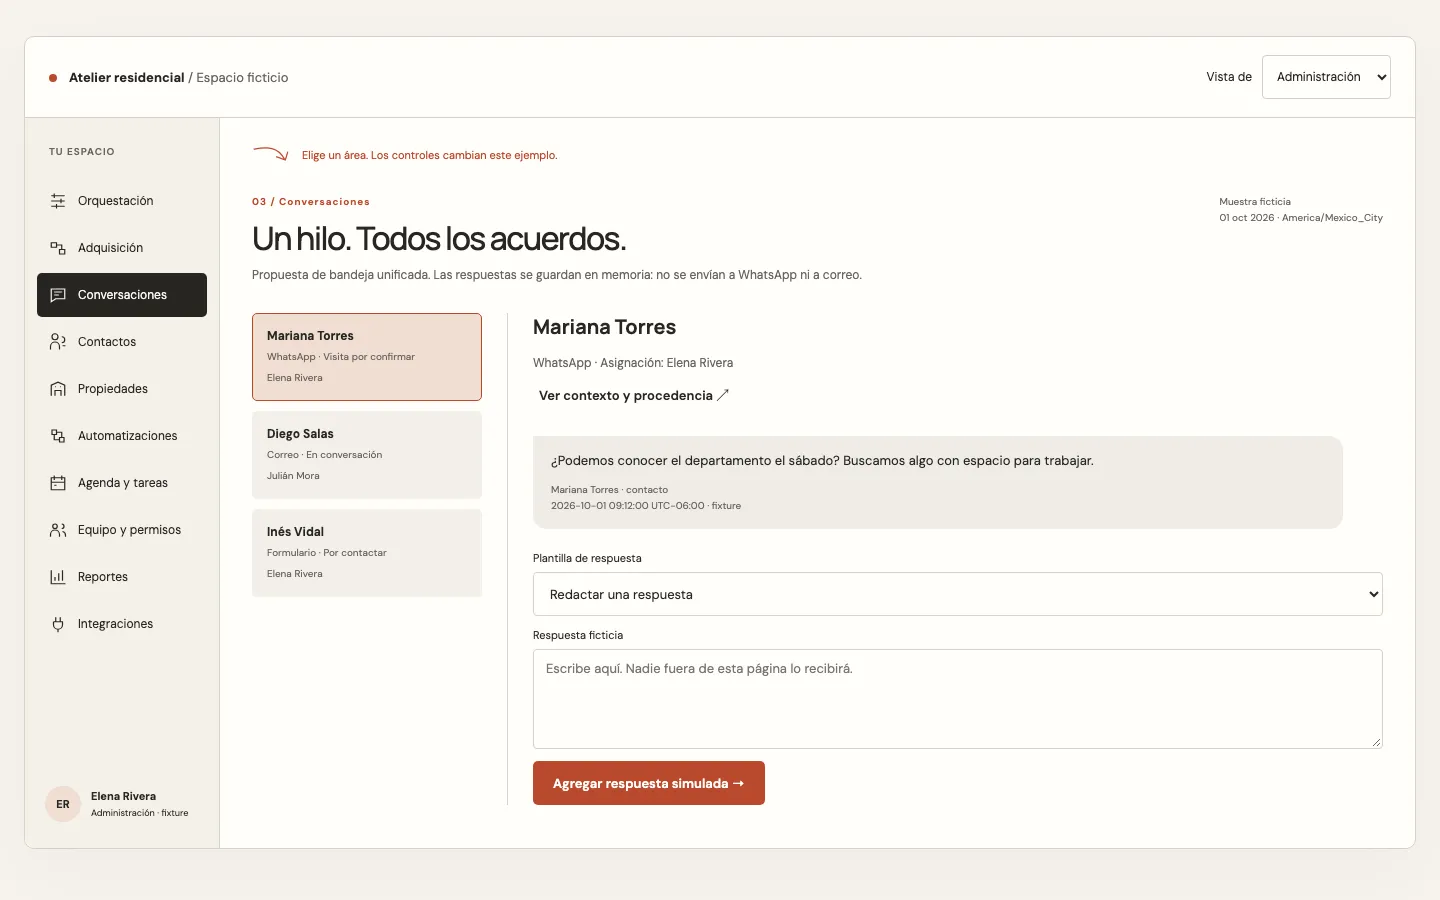Open the Inés Vidal conversation card
Image resolution: width=1440 pixels, height=900 pixels.
[367, 553]
